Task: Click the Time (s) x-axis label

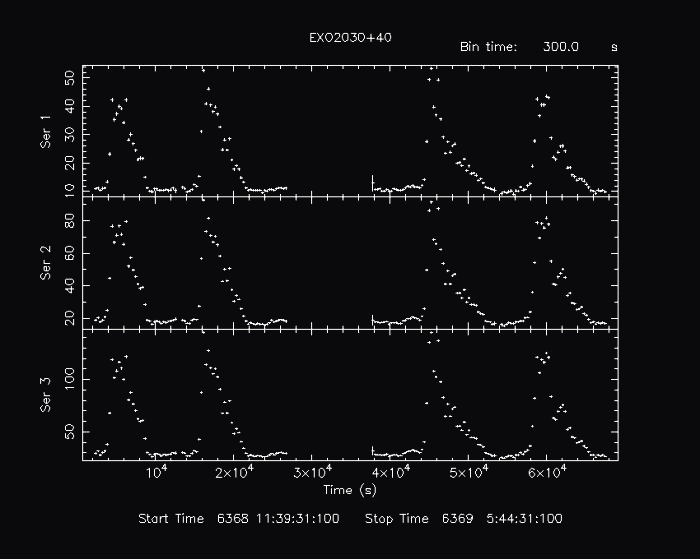Action: [x=350, y=490]
